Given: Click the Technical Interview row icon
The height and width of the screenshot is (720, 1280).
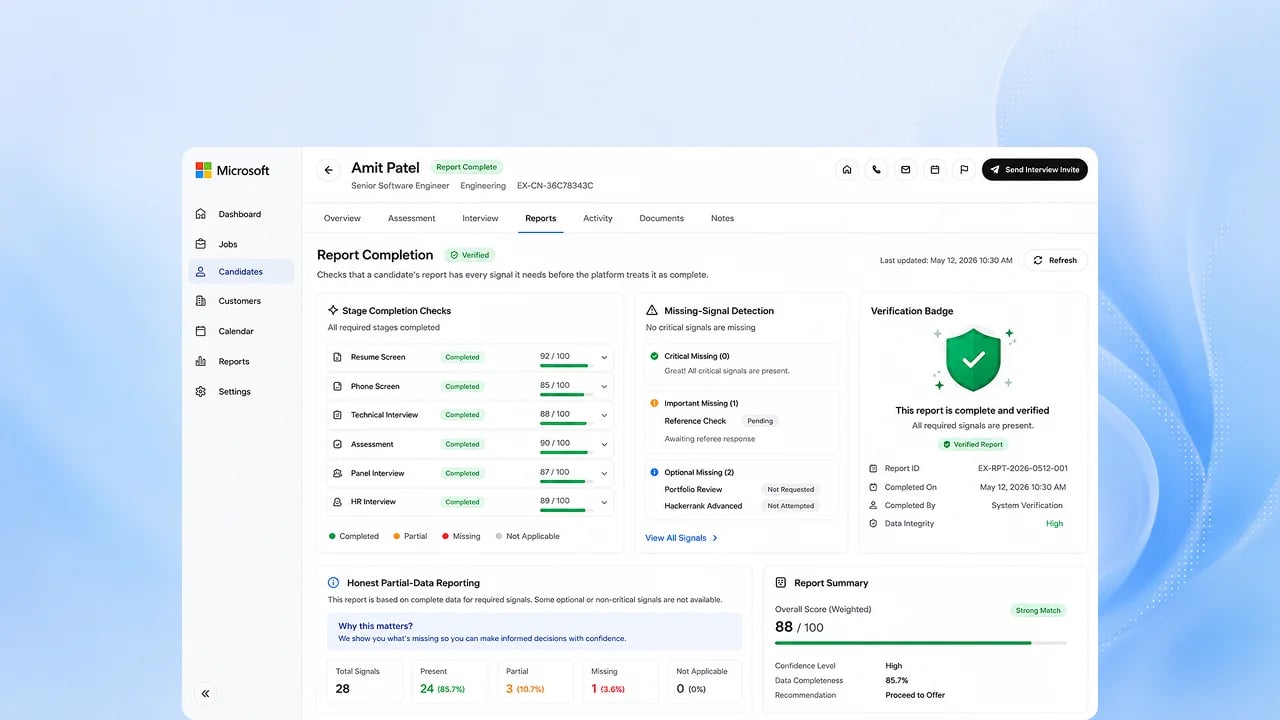Looking at the screenshot, I should [338, 415].
